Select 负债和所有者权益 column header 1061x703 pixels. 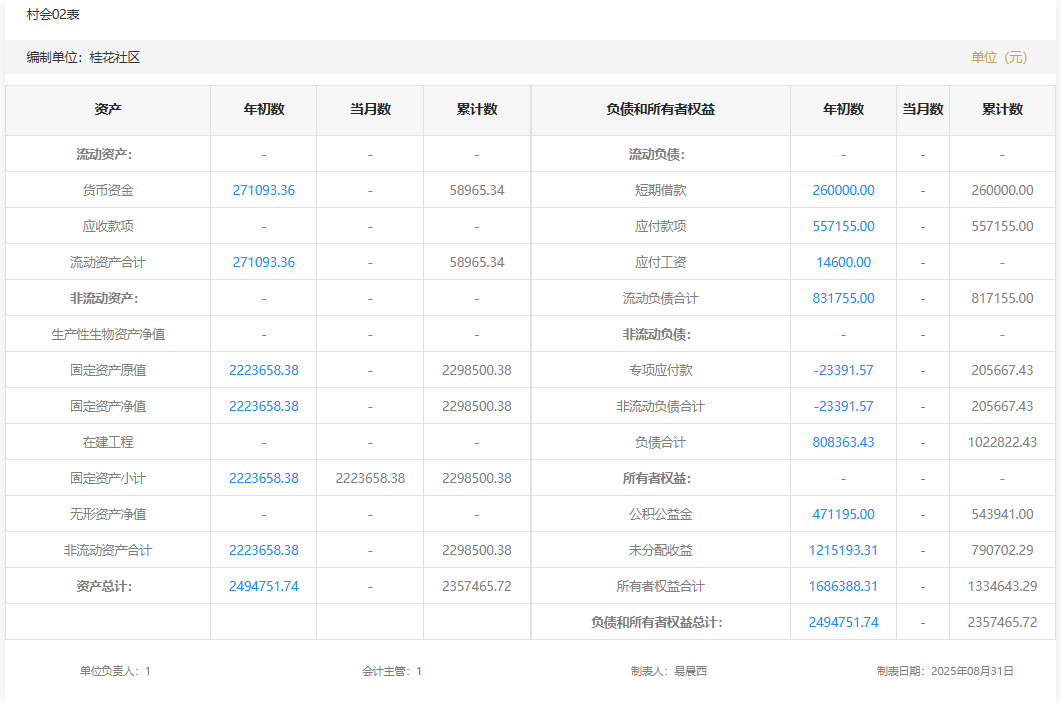pyautogui.click(x=660, y=110)
